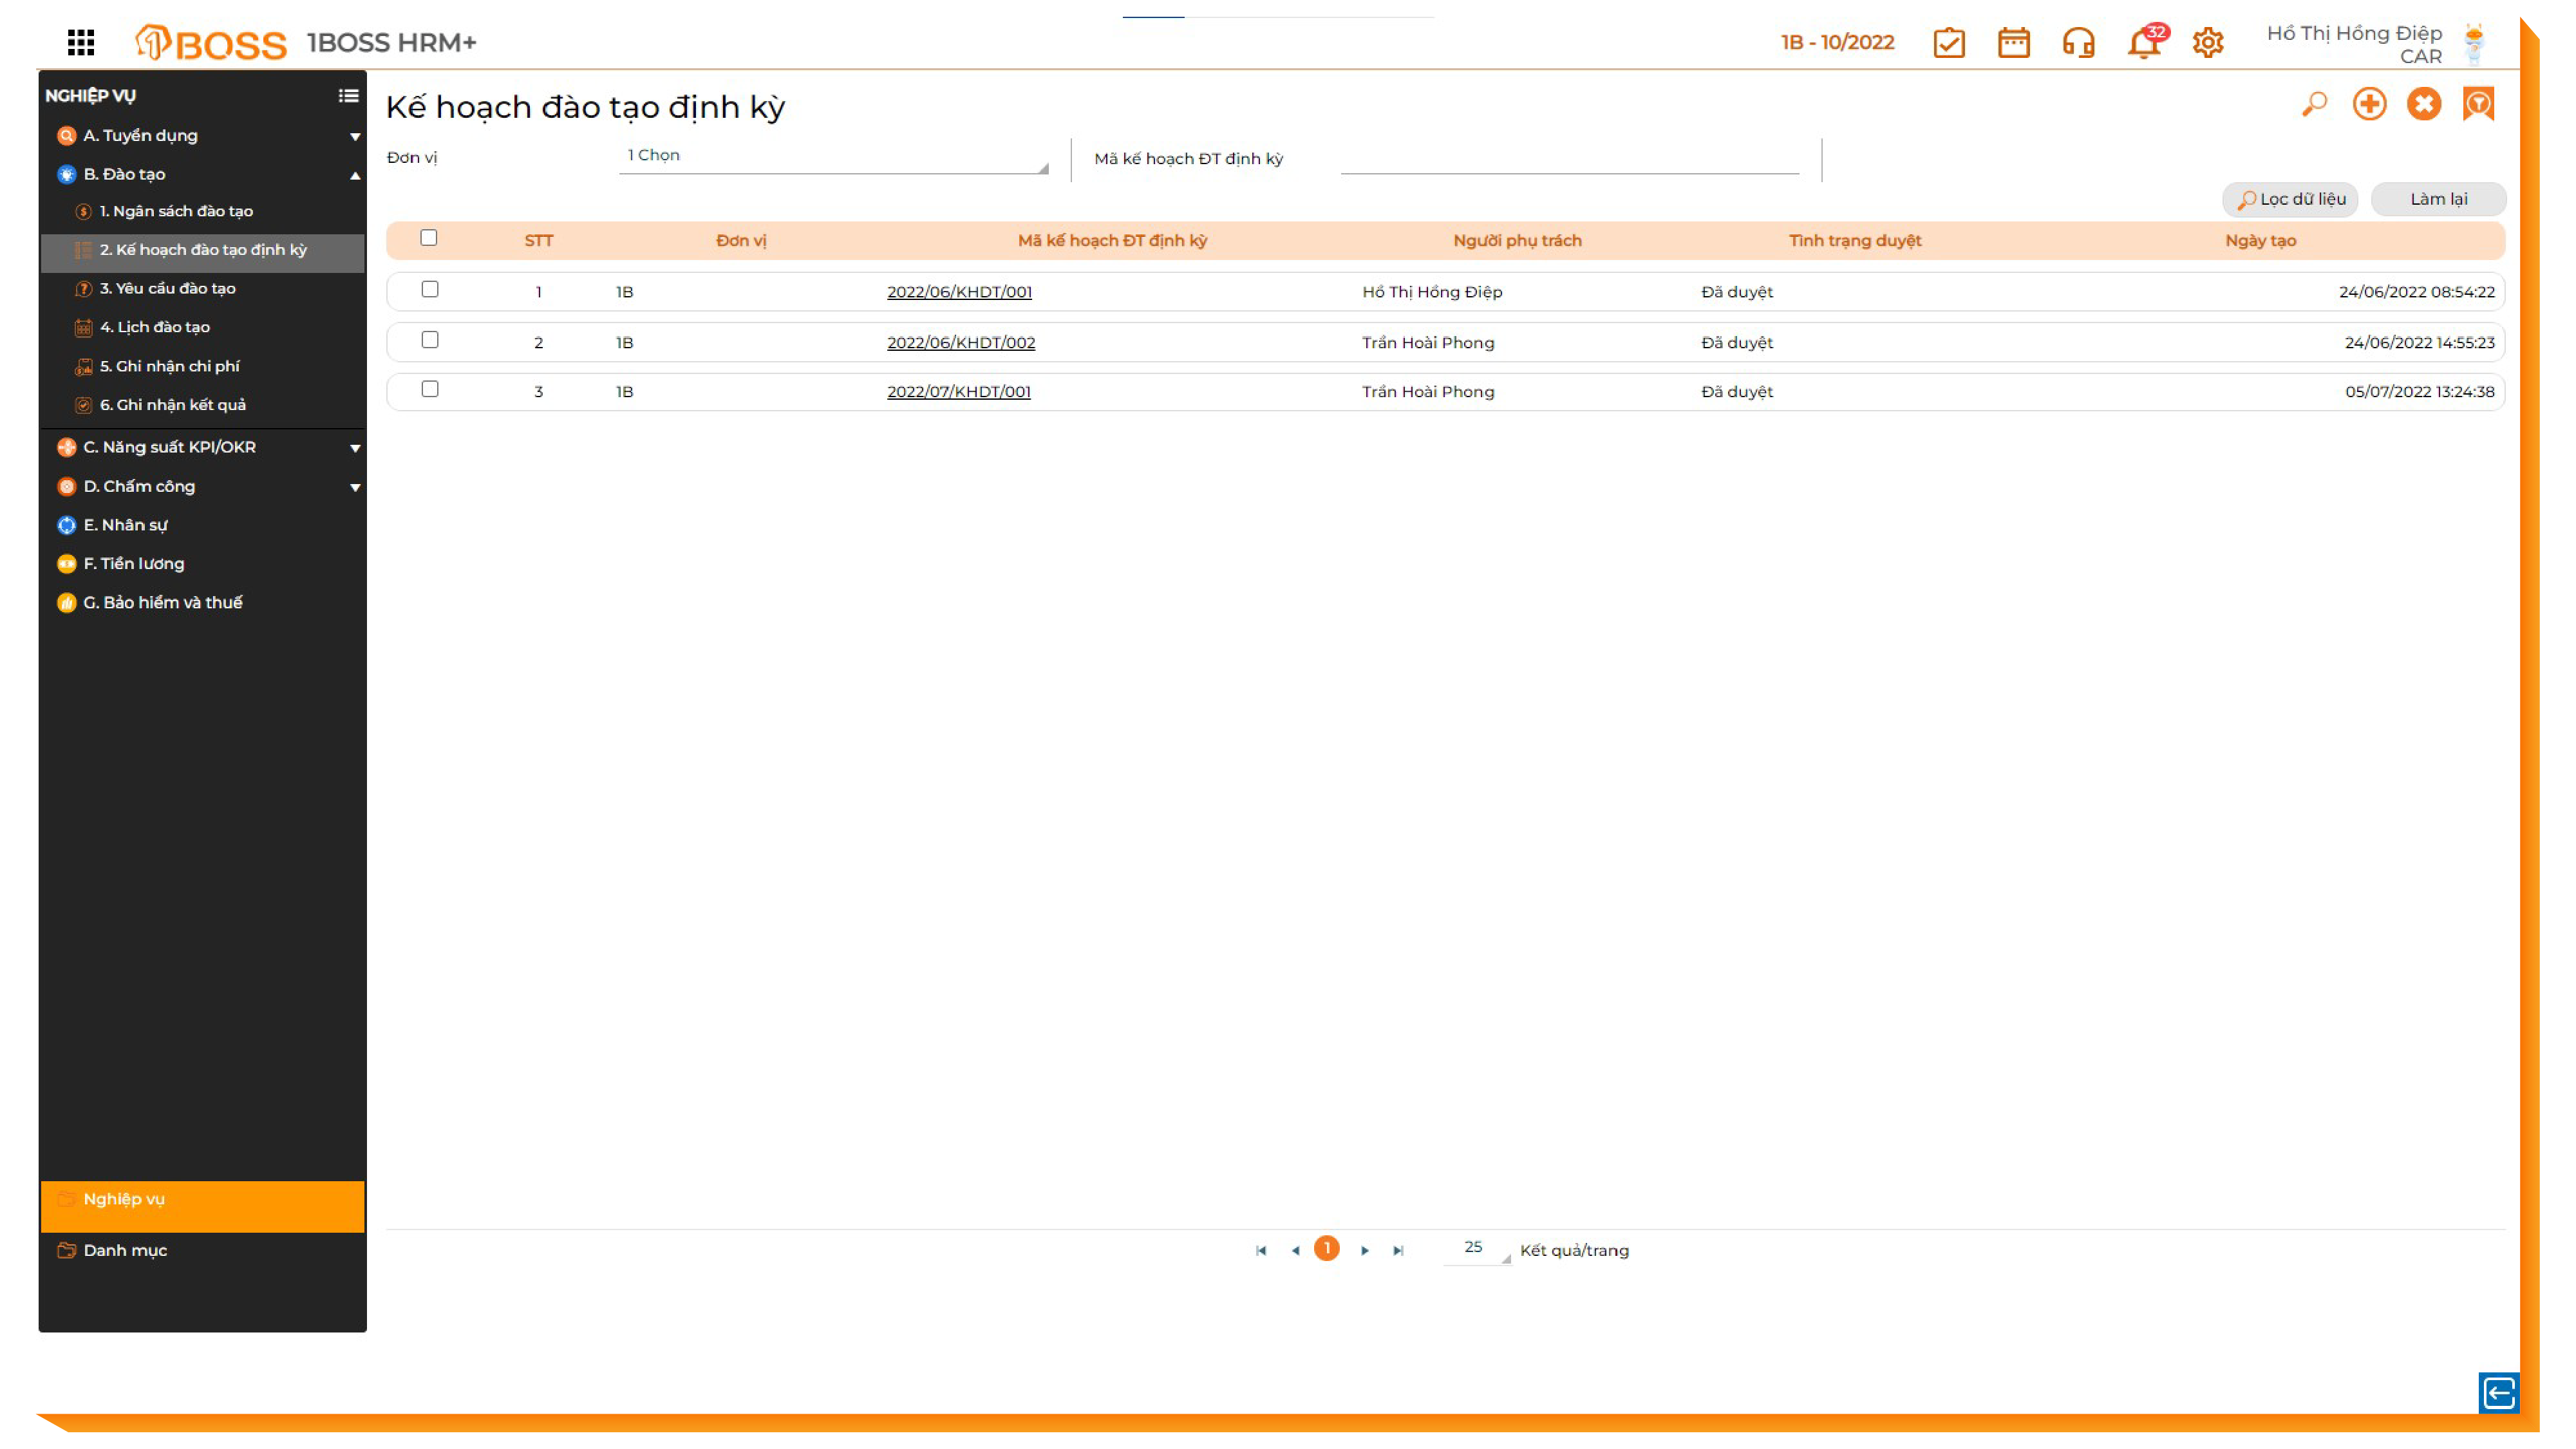Open the settings gear icon
The height and width of the screenshot is (1449, 2576).
2207,43
